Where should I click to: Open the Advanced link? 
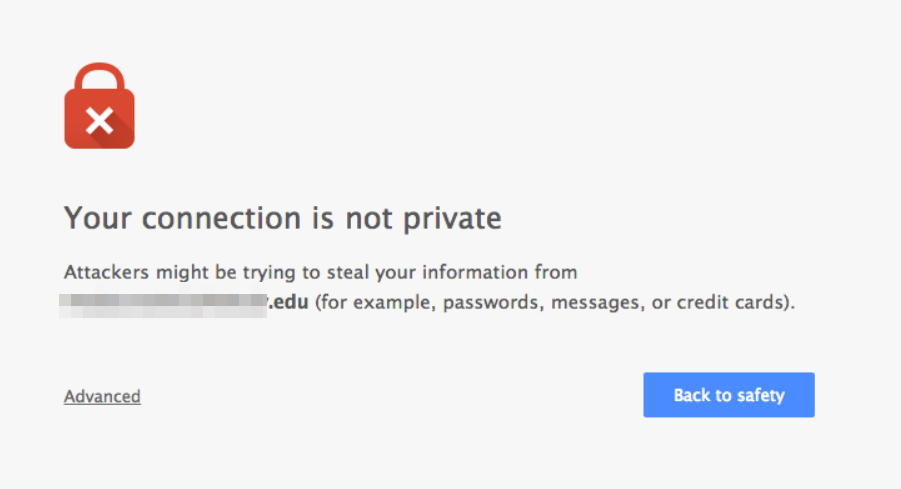pyautogui.click(x=102, y=396)
